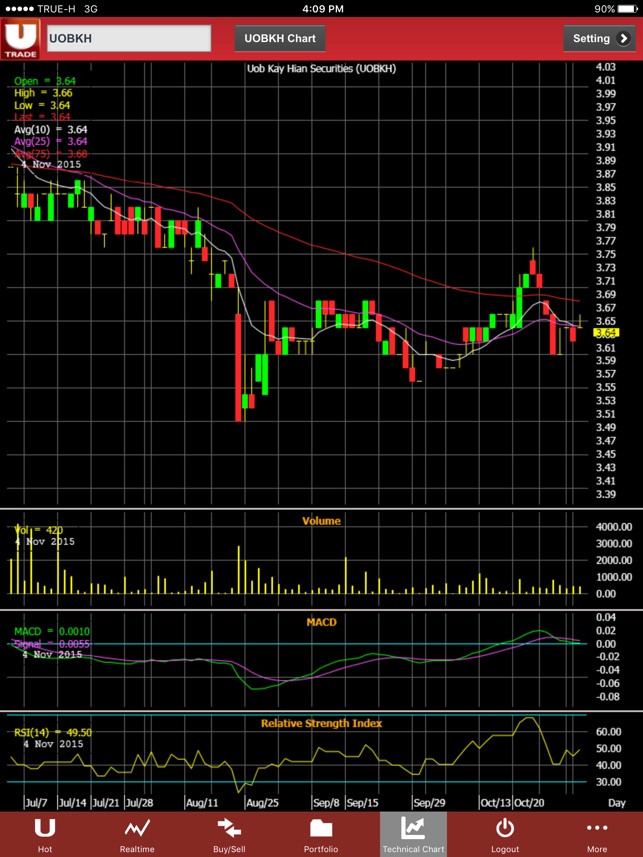Viewport: 643px width, 857px height.
Task: Click the Avg(10) = 3.64 legend
Action: (x=51, y=130)
